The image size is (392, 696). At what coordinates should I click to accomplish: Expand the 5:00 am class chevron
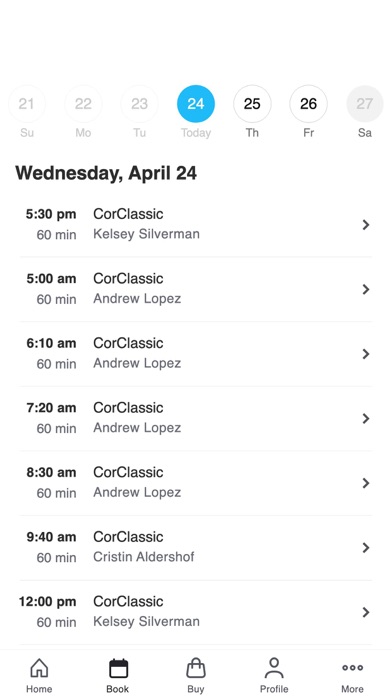[x=366, y=289]
